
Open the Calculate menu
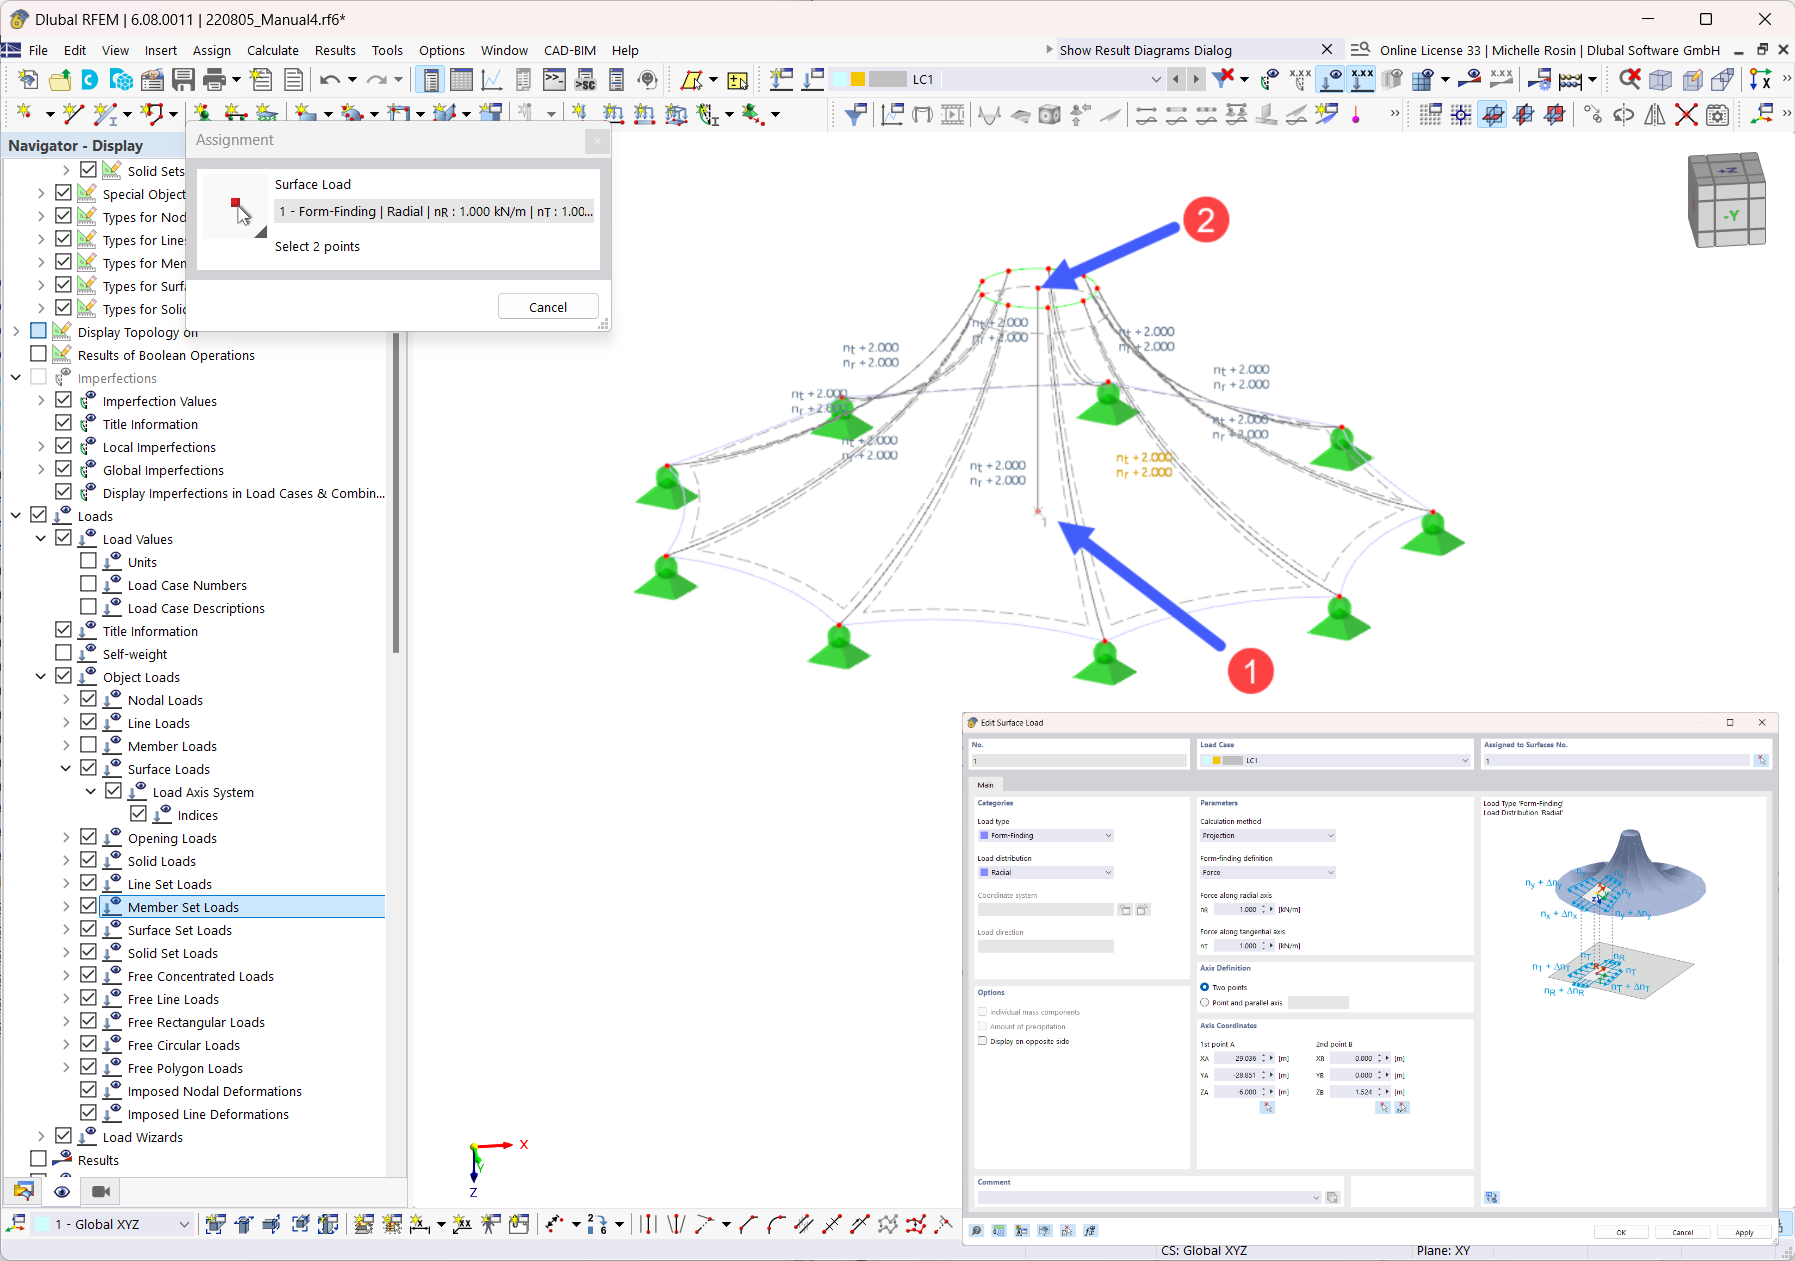(272, 50)
